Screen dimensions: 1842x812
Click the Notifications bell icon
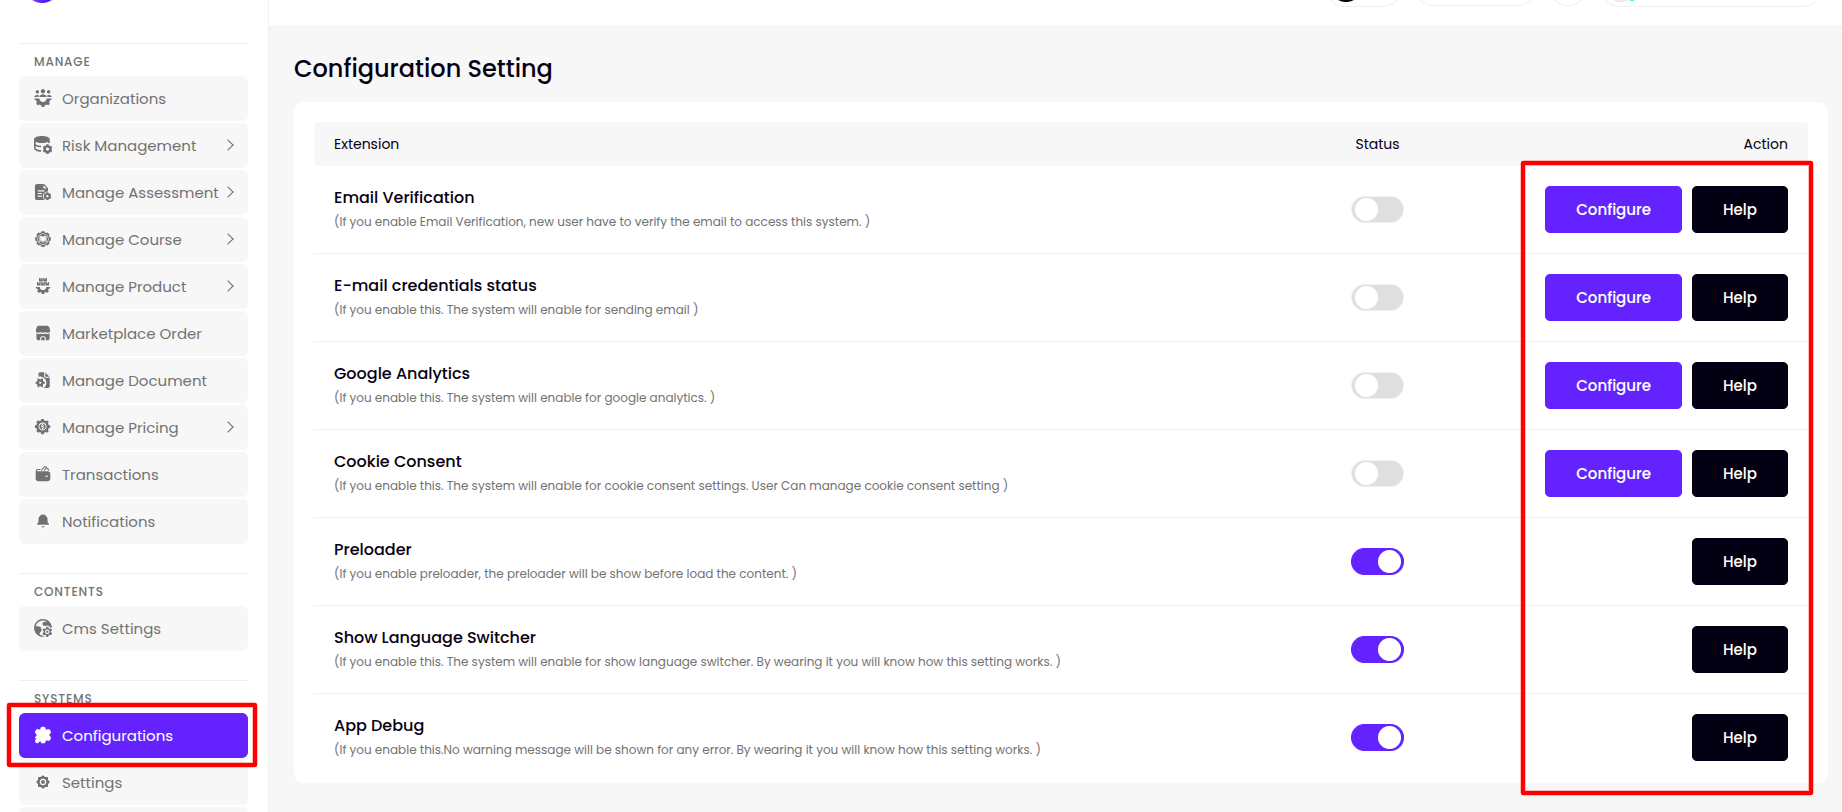pos(43,521)
